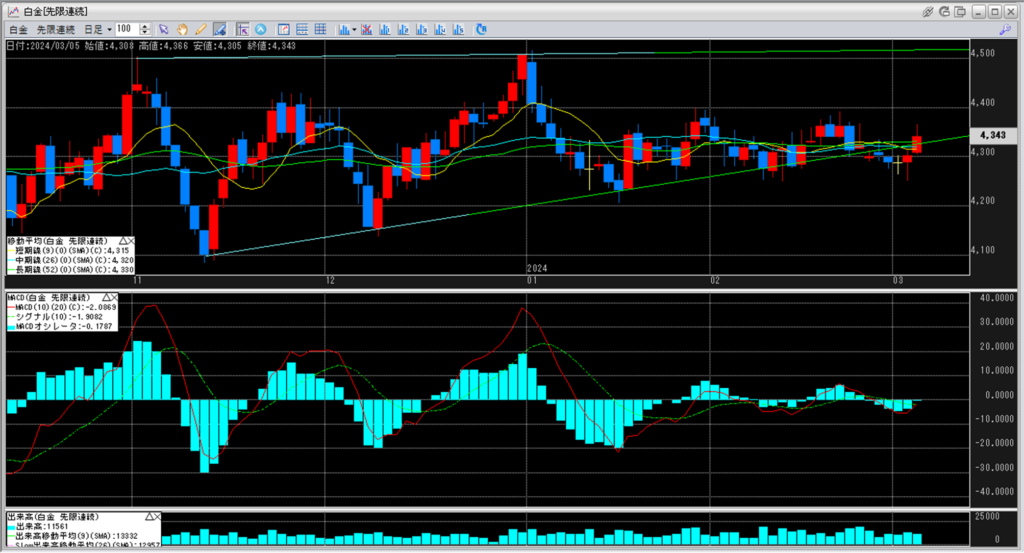Open the 日足 timeframe dropdown
1024x553 pixels.
tap(98, 29)
